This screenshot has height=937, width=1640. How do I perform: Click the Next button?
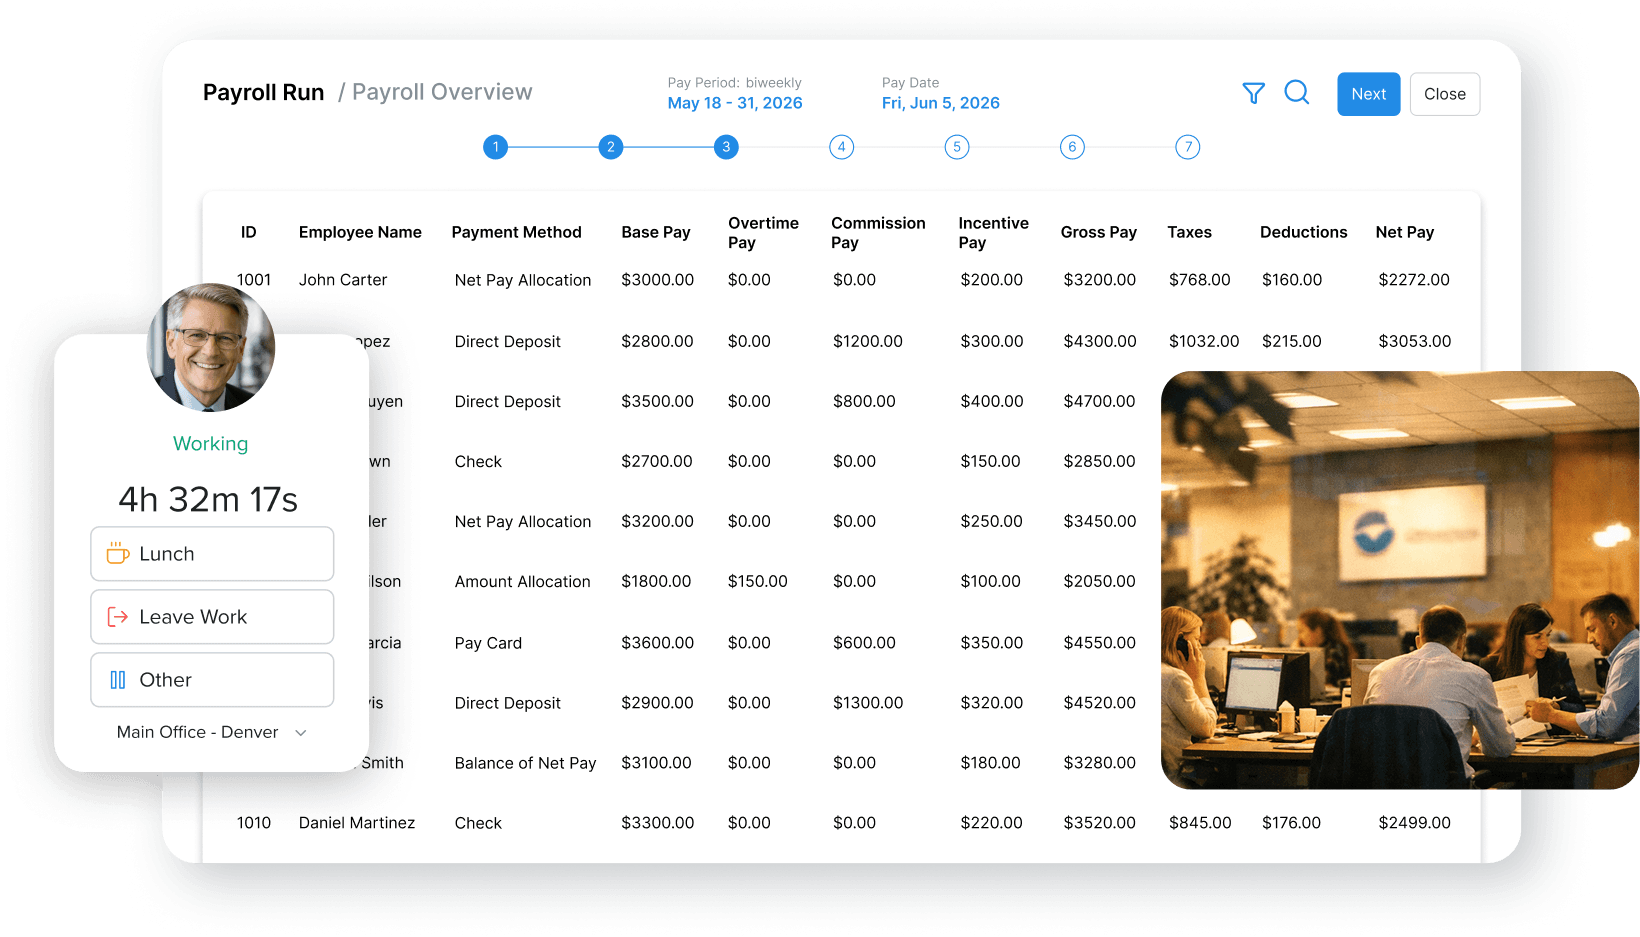click(1368, 93)
